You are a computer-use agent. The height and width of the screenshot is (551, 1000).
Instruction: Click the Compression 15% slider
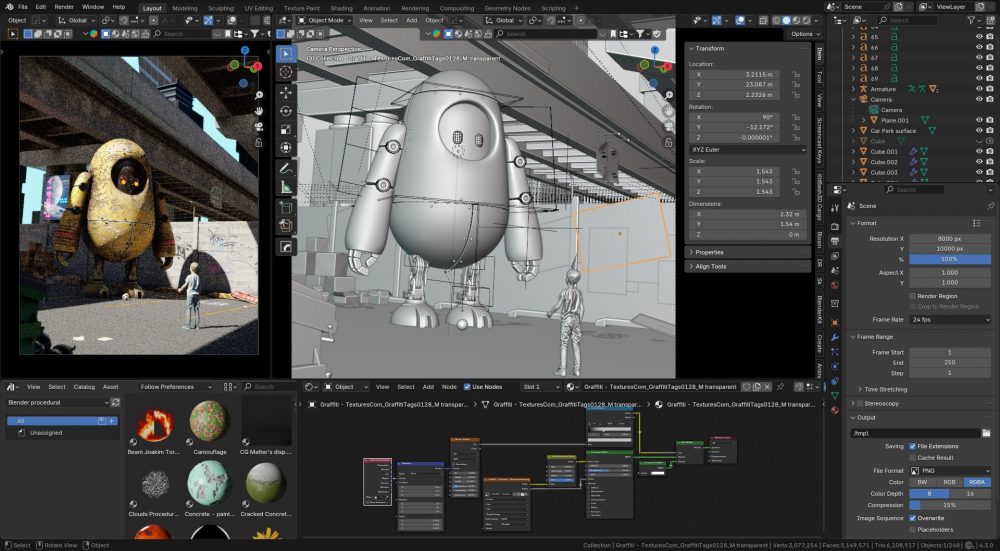click(x=950, y=505)
